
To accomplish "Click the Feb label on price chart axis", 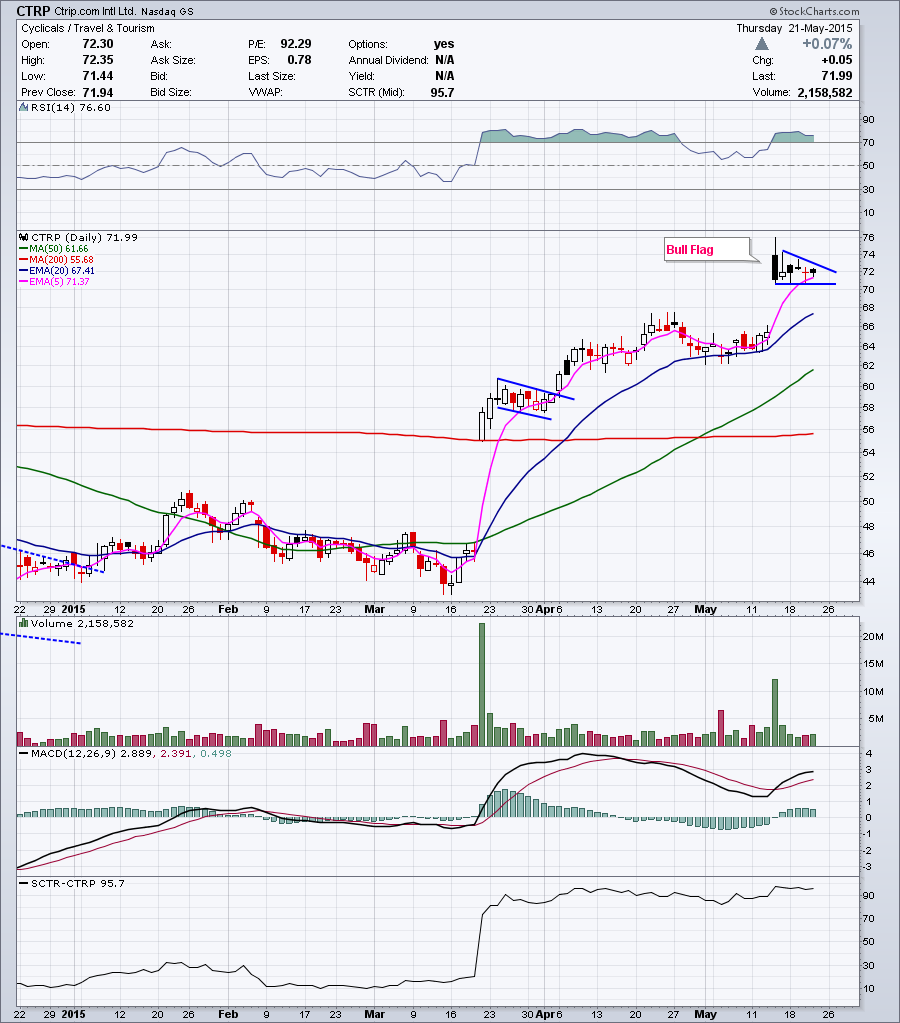I will (x=228, y=609).
